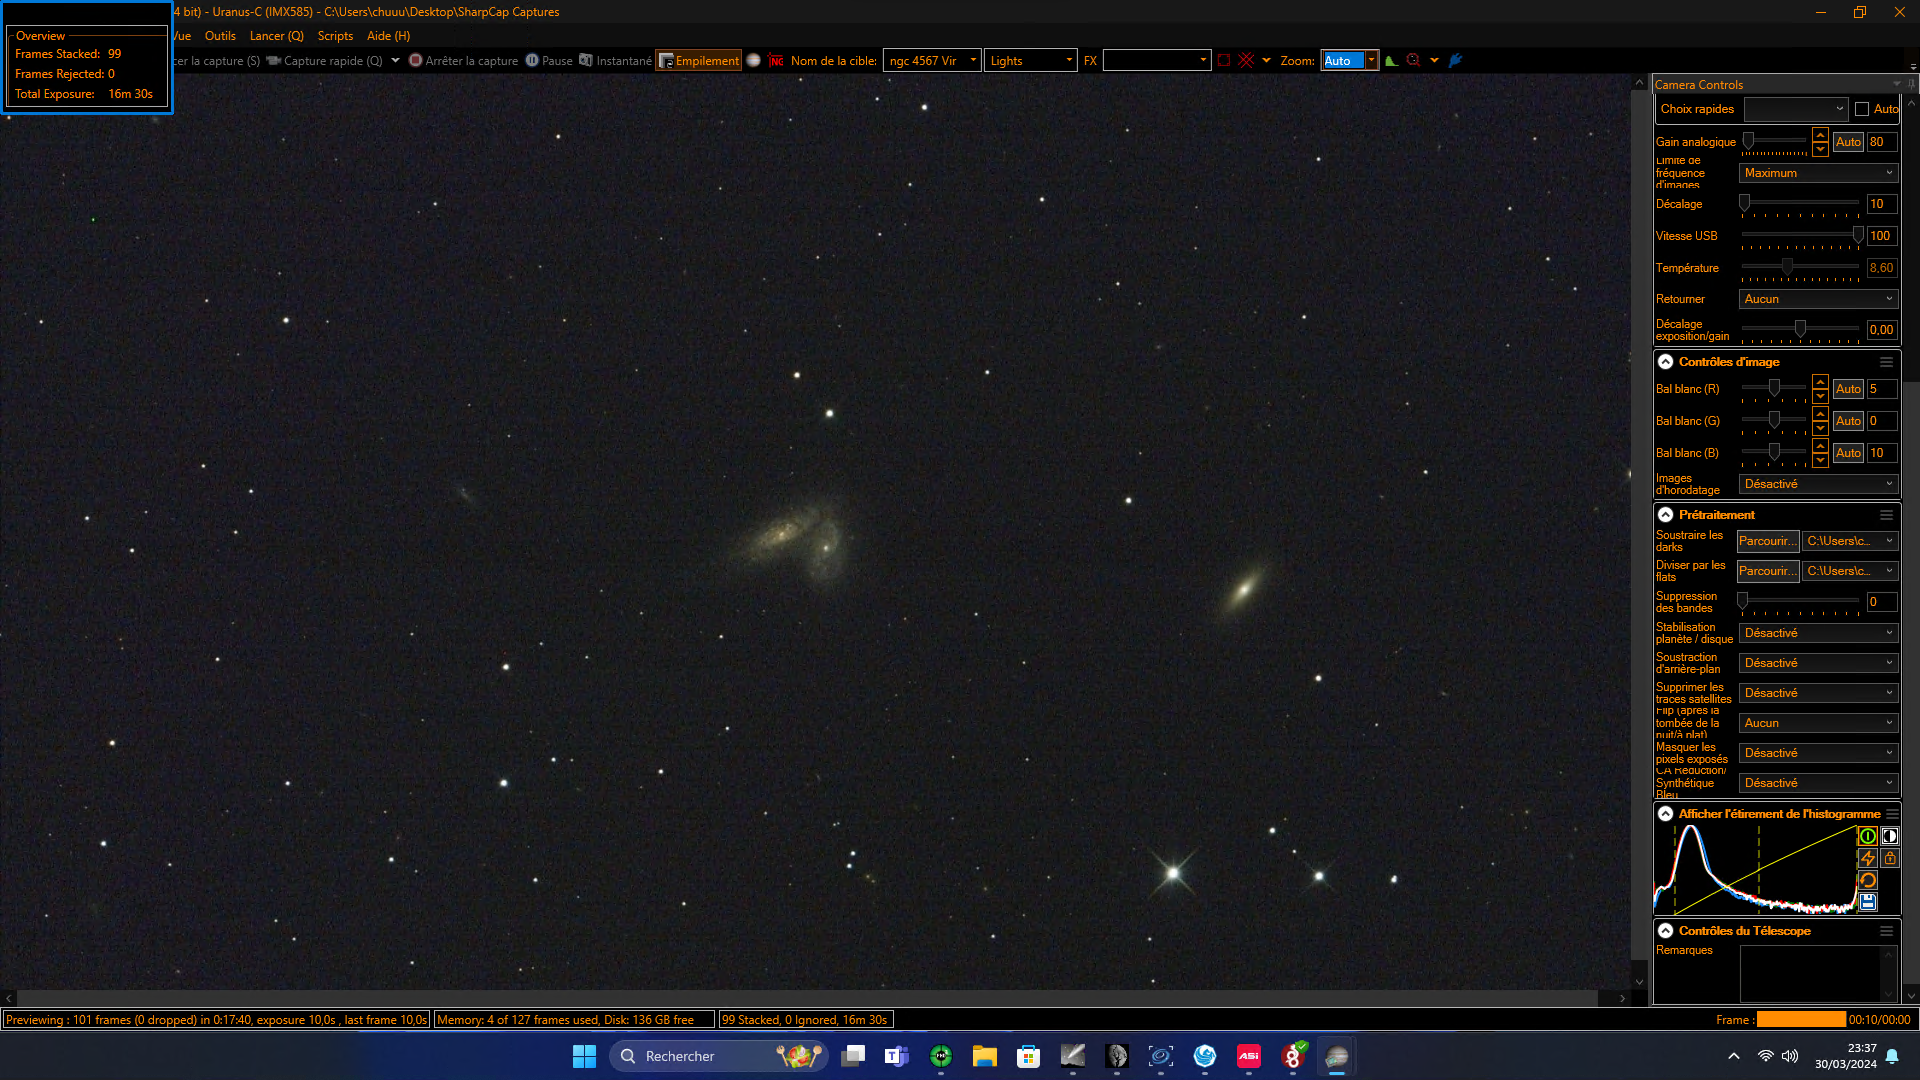This screenshot has width=1920, height=1080.
Task: Open the Images d'horodatage dropdown
Action: point(1818,484)
